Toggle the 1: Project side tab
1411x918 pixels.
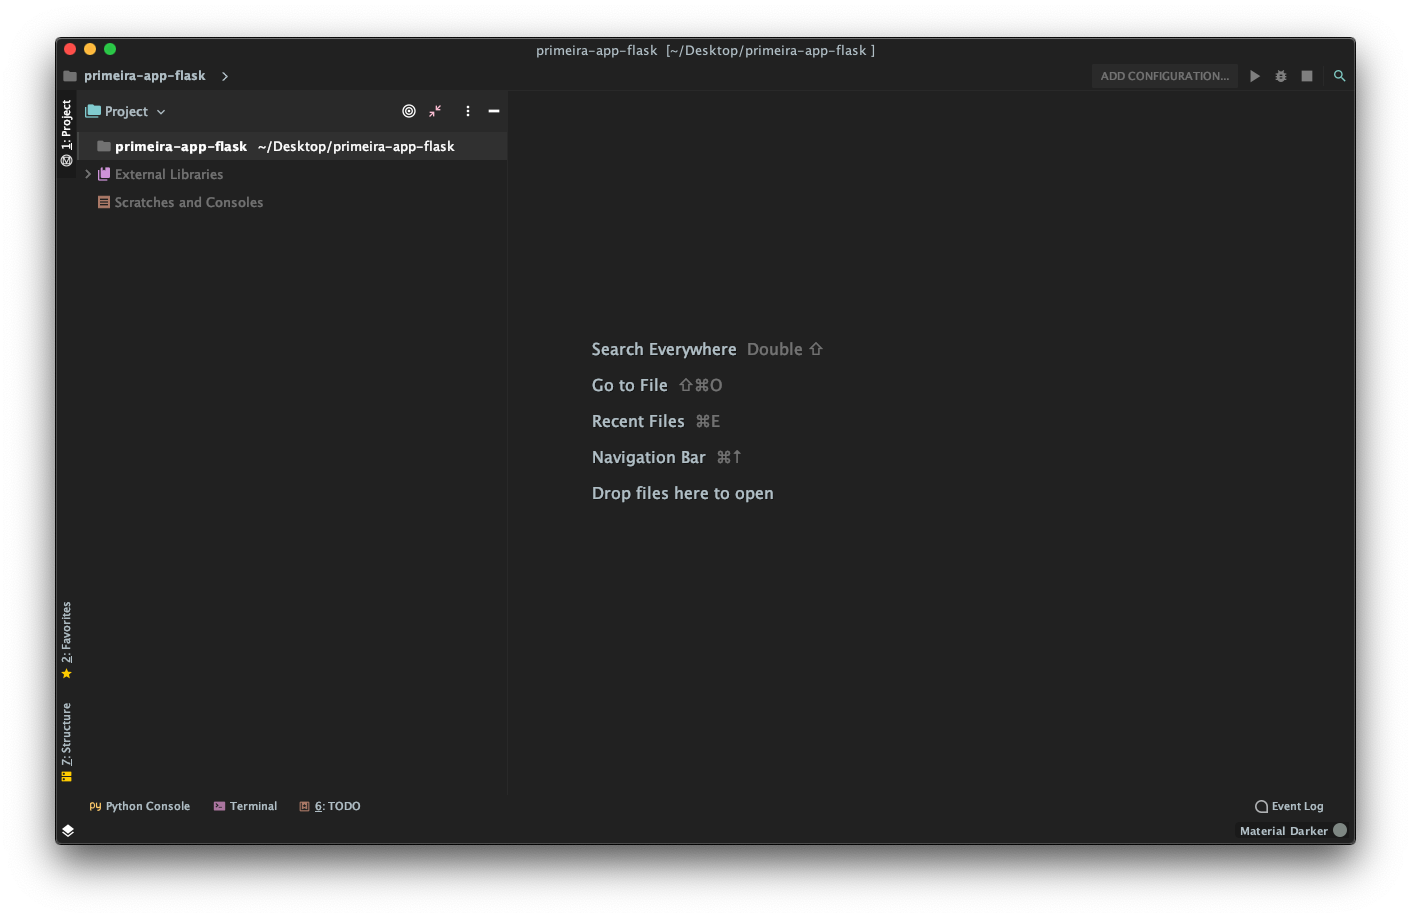[x=67, y=133]
